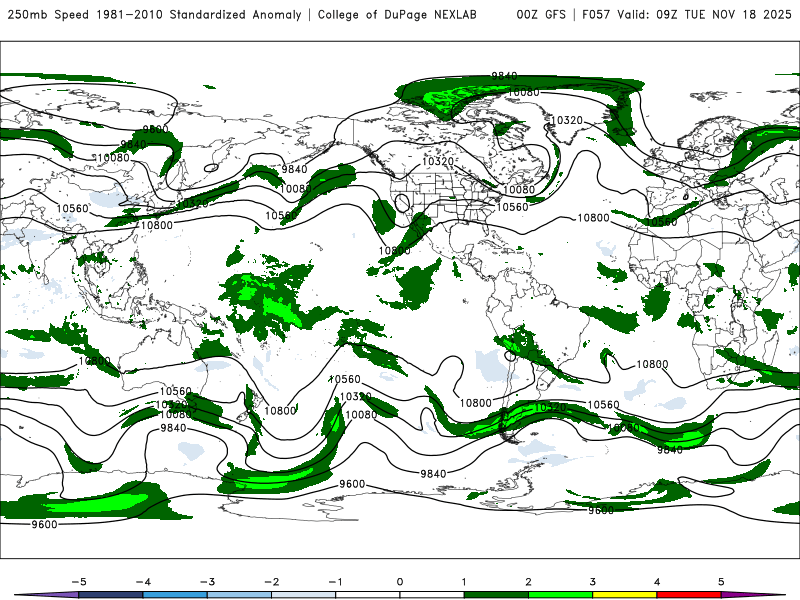This screenshot has height=600, width=800.
Task: Click the "10800" contour label over the North Atlantic
Action: [x=593, y=218]
